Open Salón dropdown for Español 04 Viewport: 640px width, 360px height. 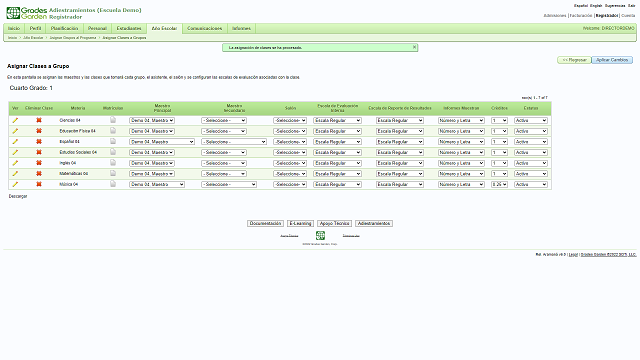click(290, 142)
